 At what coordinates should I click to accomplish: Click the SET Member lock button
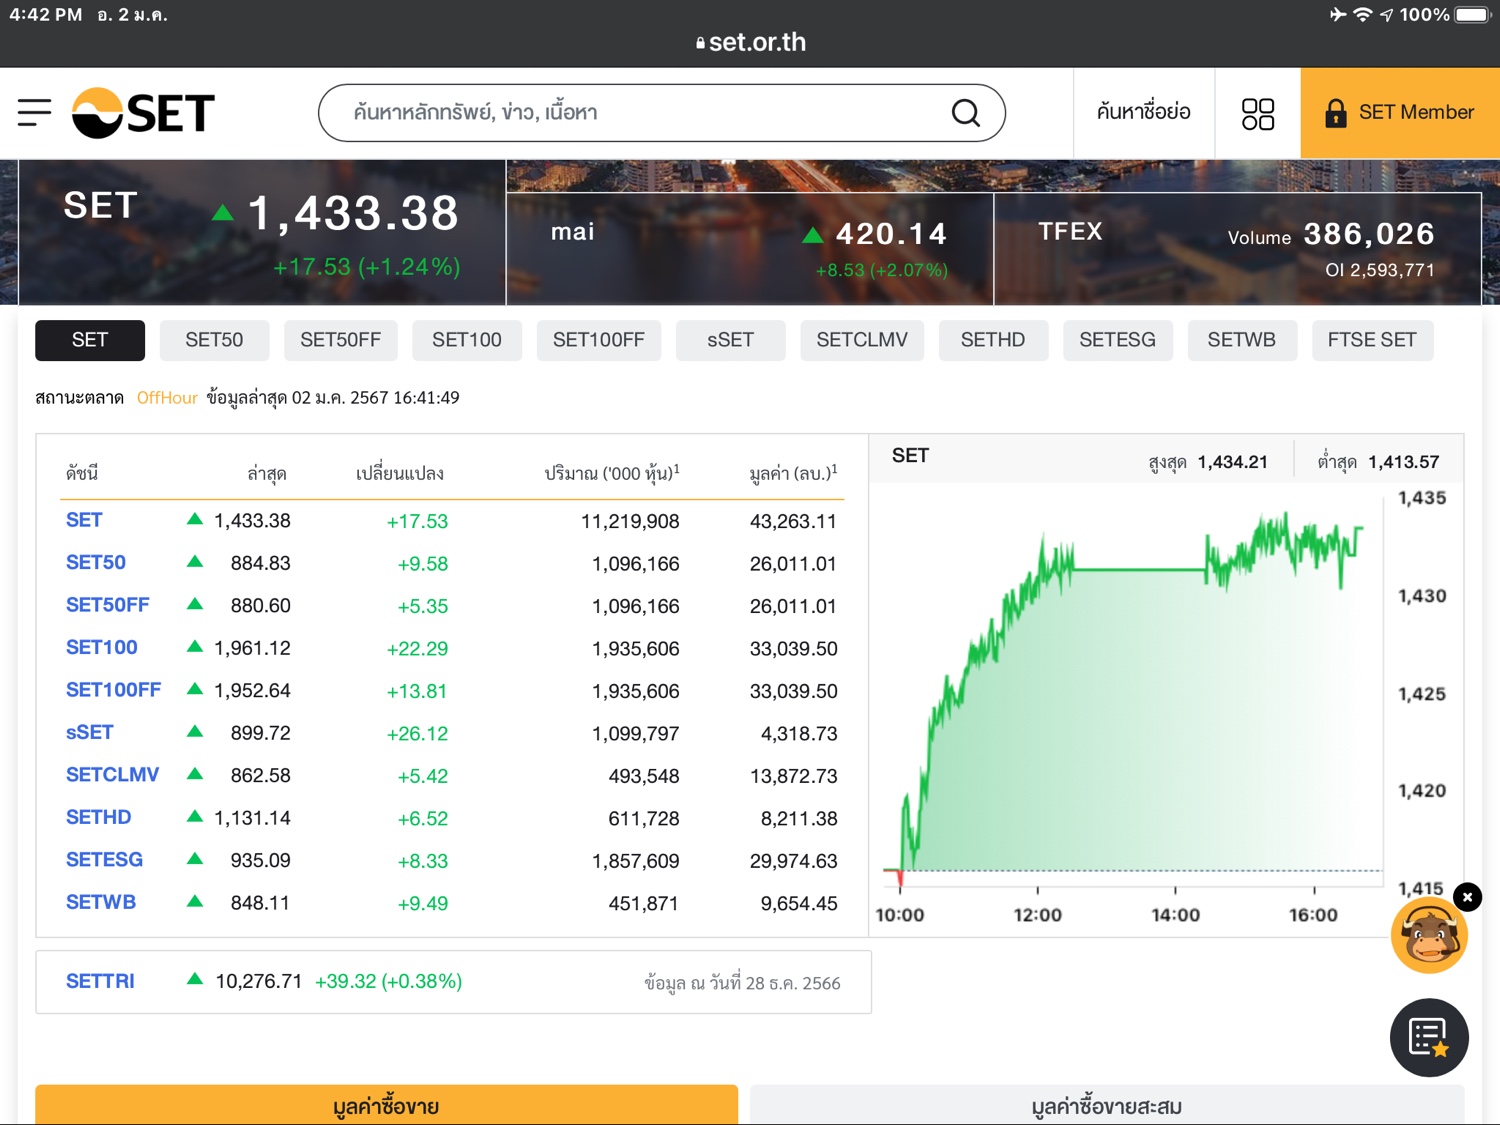pyautogui.click(x=1400, y=113)
